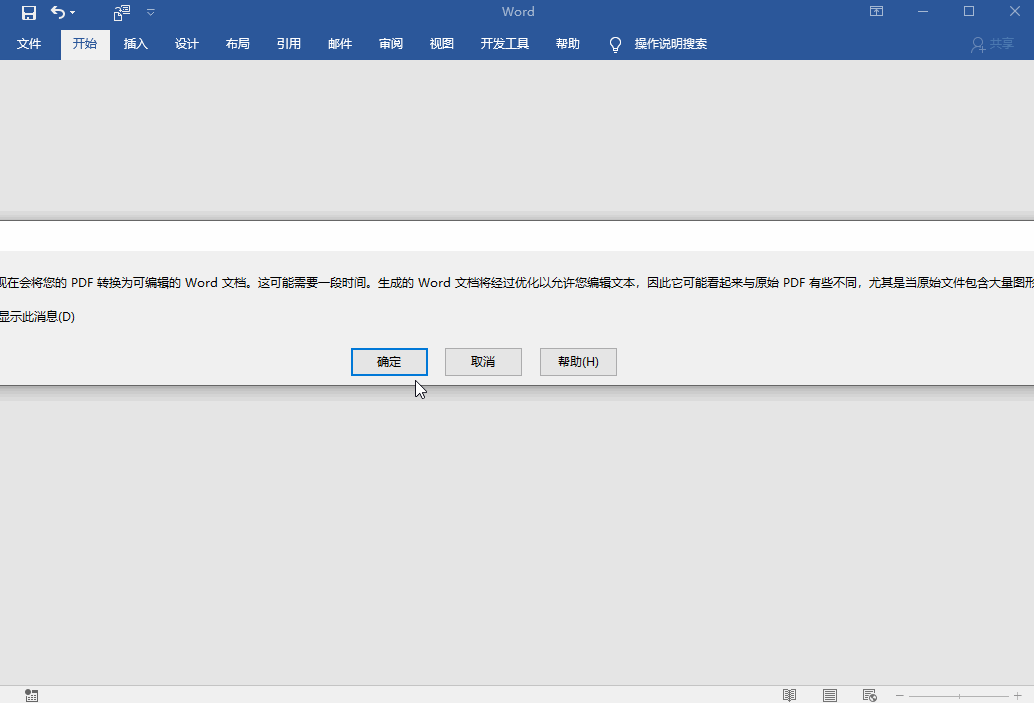Click the Undo icon

55,12
